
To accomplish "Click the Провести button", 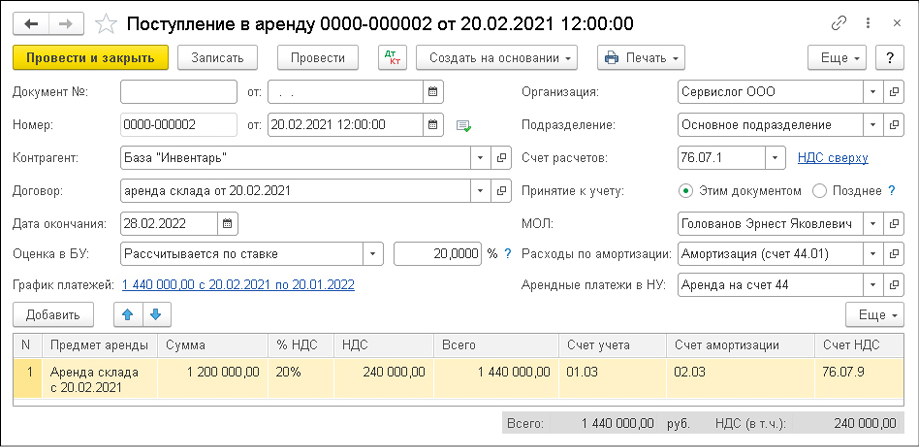I will (317, 57).
